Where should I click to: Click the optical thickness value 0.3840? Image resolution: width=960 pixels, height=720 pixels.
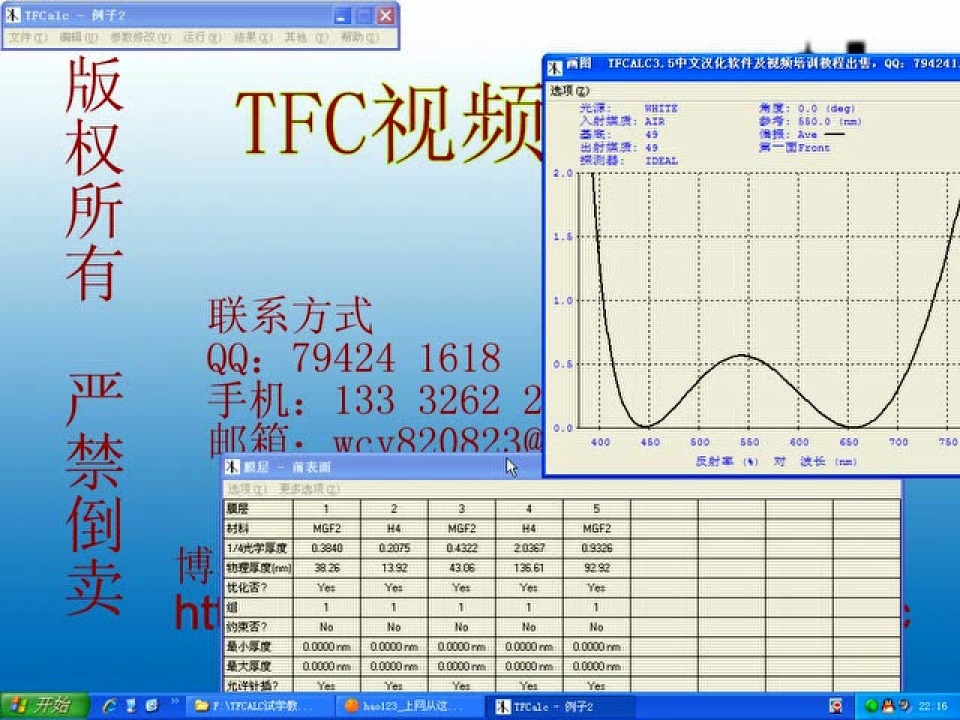(x=327, y=548)
